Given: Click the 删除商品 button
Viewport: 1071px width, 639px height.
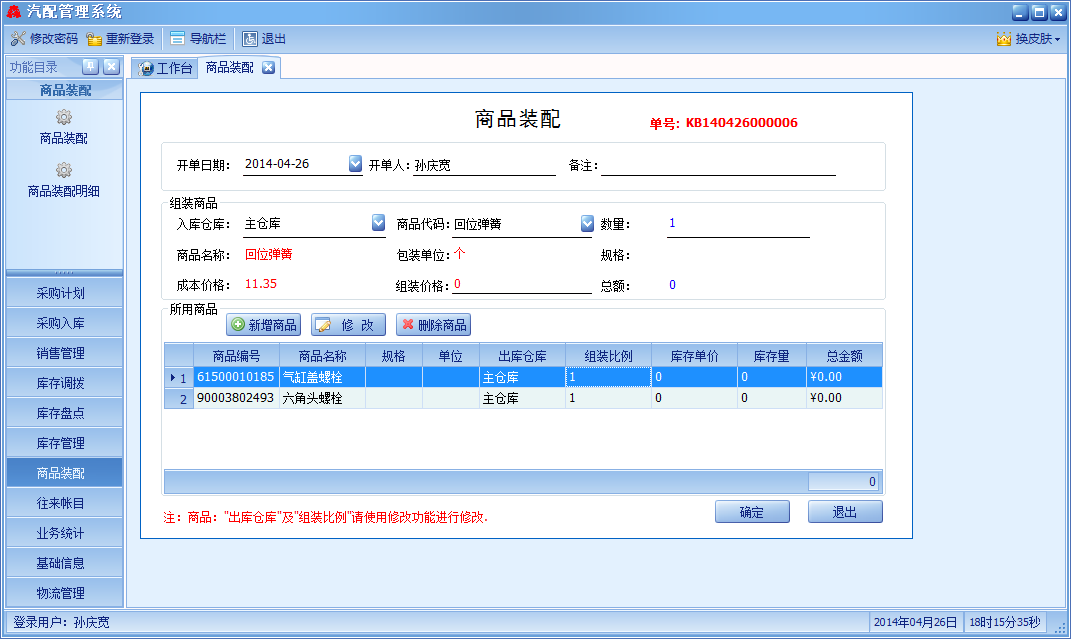Looking at the screenshot, I should pyautogui.click(x=432, y=325).
